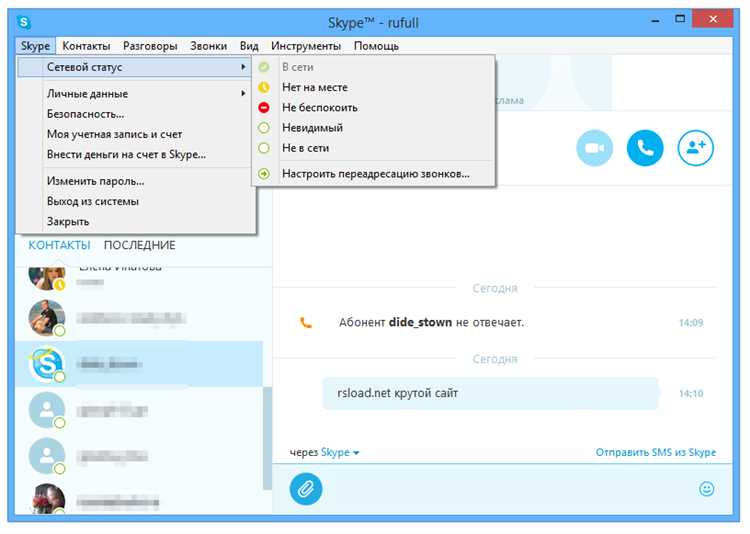Click the add people to conversation icon
The image size is (750, 534).
695,148
